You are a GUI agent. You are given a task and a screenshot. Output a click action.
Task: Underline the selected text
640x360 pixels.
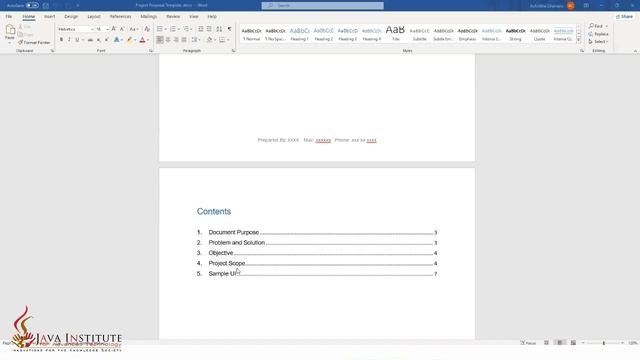(x=77, y=40)
